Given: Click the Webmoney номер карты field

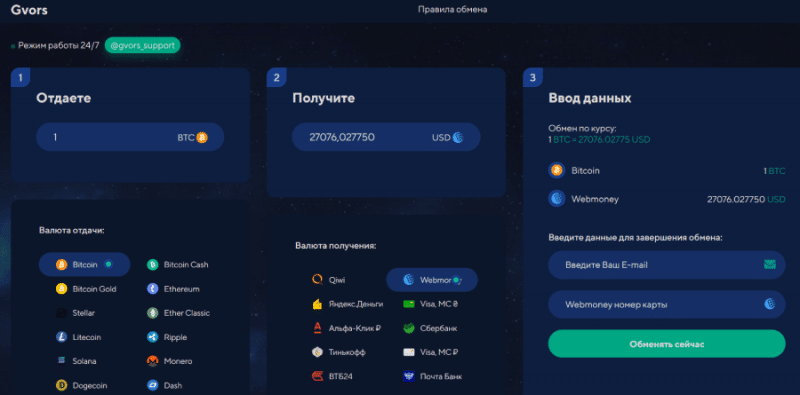Looking at the screenshot, I should click(666, 305).
